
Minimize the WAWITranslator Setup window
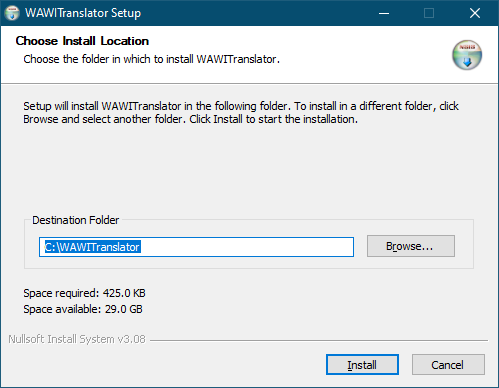384,13
